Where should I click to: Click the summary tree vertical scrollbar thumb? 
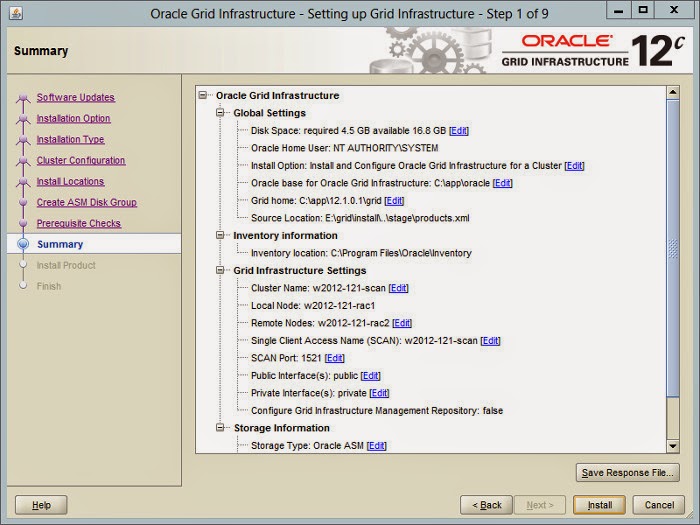coord(673,248)
